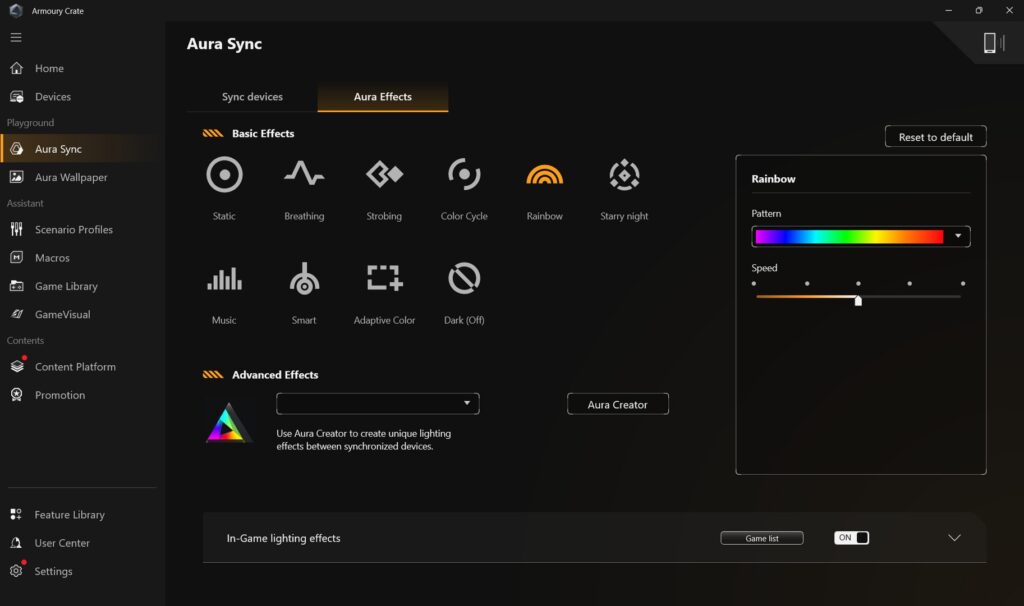Screen dimensions: 1024x606
Task: Switch to the Aura Effects tab
Action: tap(383, 97)
